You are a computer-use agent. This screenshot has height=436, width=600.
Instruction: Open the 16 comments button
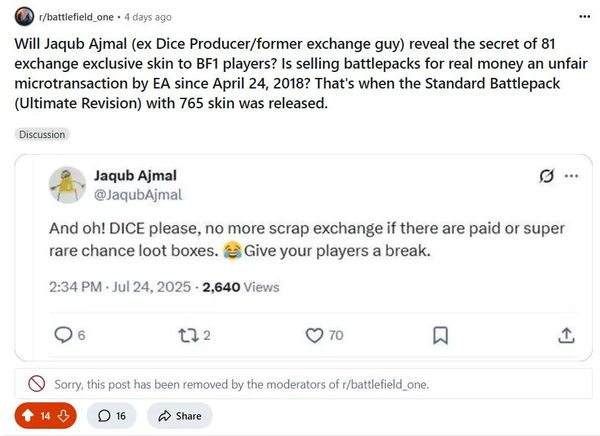click(x=112, y=415)
